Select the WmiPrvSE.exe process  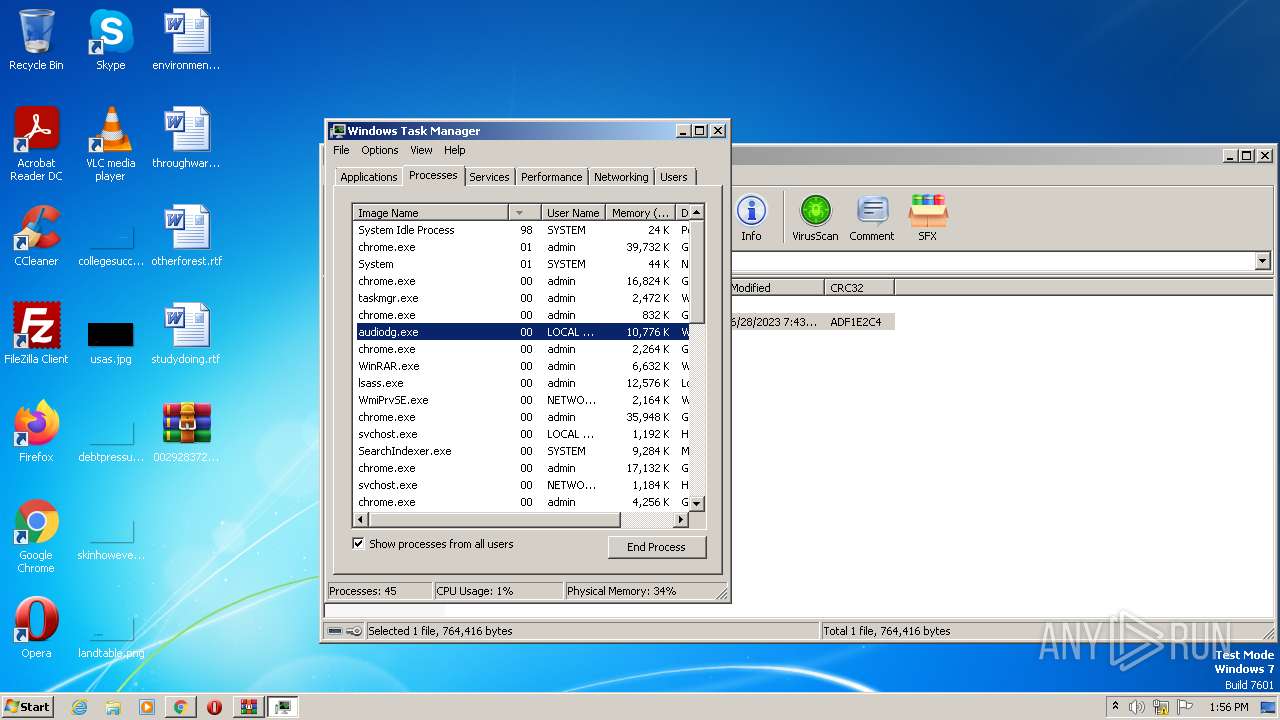pyautogui.click(x=522, y=400)
